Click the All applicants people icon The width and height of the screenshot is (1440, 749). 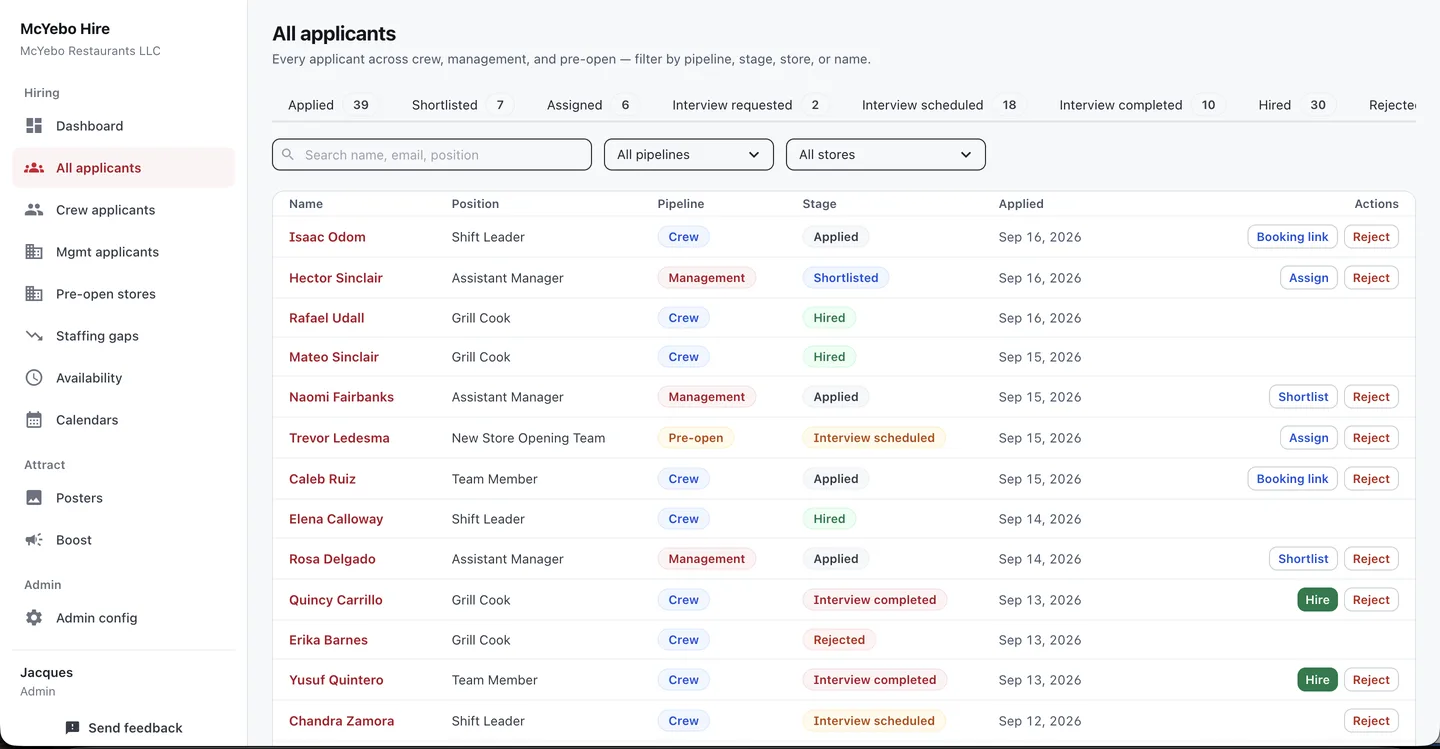pos(34,168)
